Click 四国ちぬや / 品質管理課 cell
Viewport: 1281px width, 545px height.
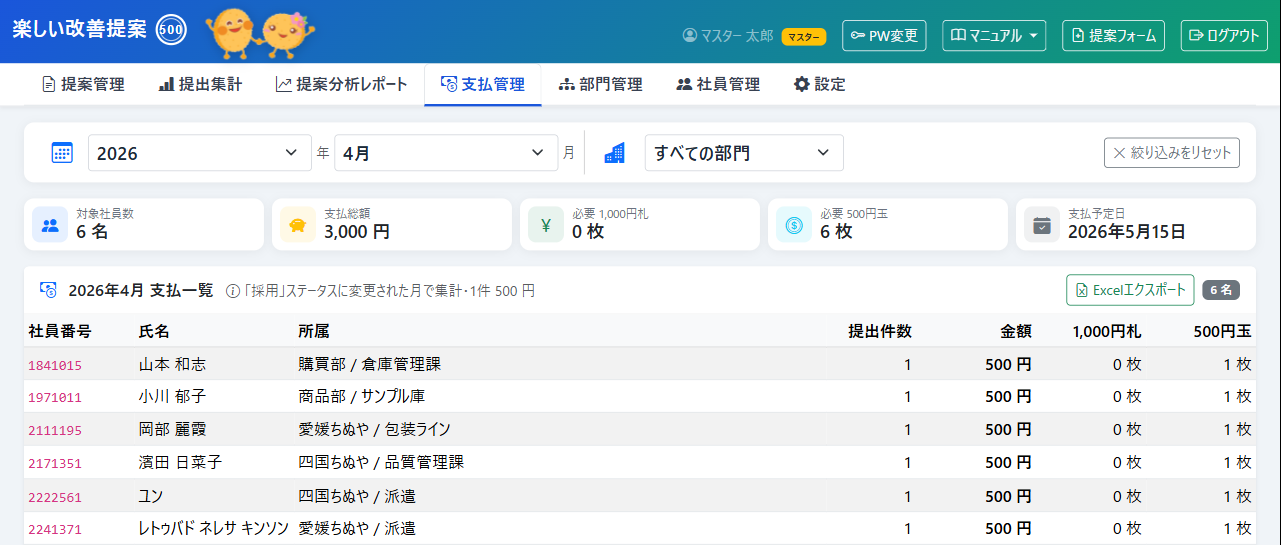point(381,463)
